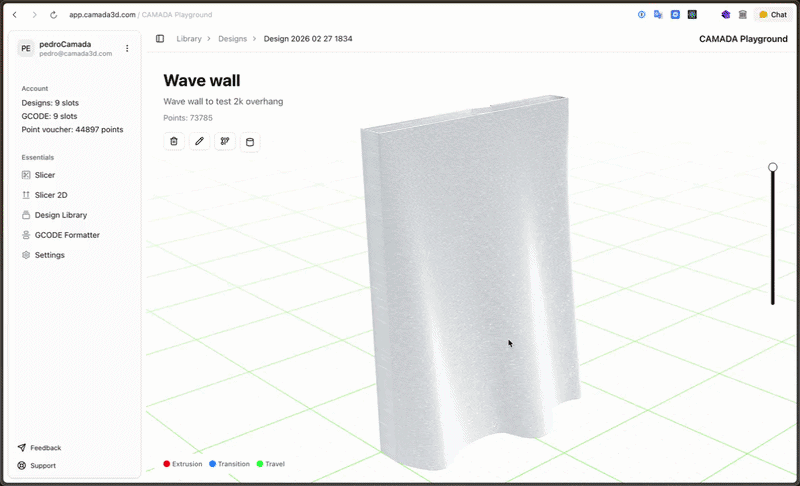The width and height of the screenshot is (800, 486).
Task: Click the Point voucher: 44897 points text
Action: 72,130
